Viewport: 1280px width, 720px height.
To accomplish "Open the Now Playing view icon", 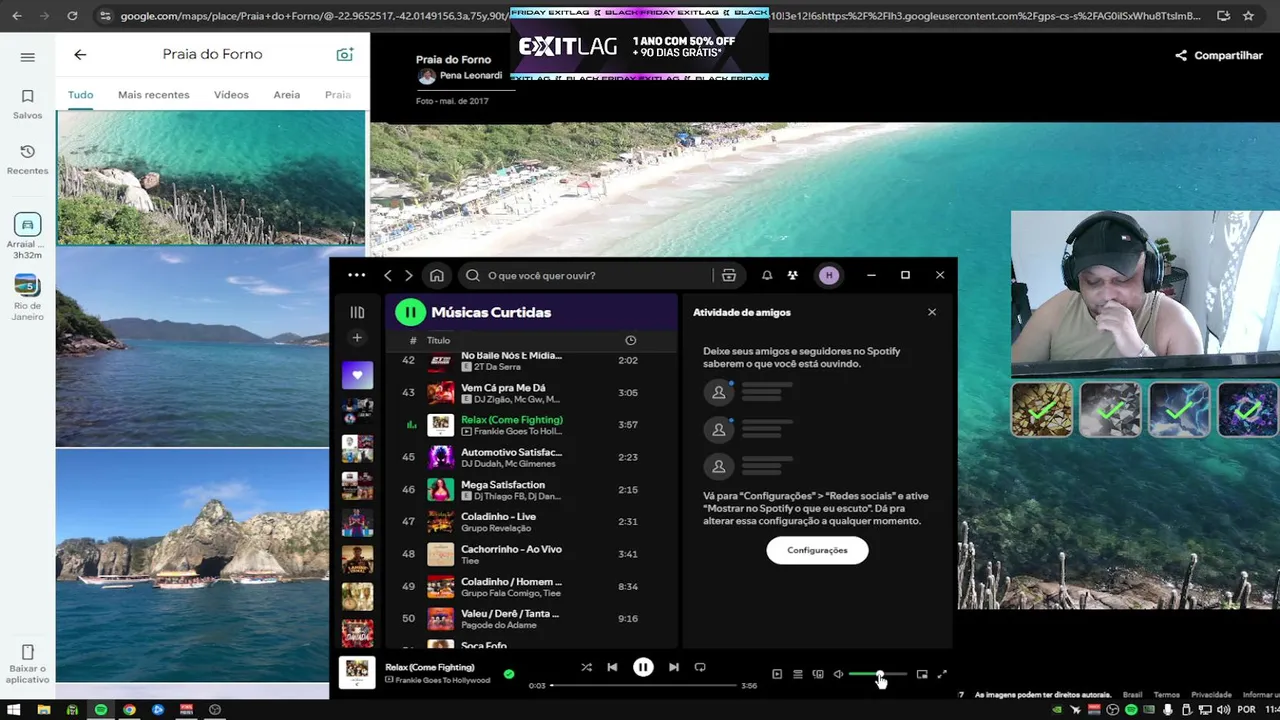I will click(777, 674).
